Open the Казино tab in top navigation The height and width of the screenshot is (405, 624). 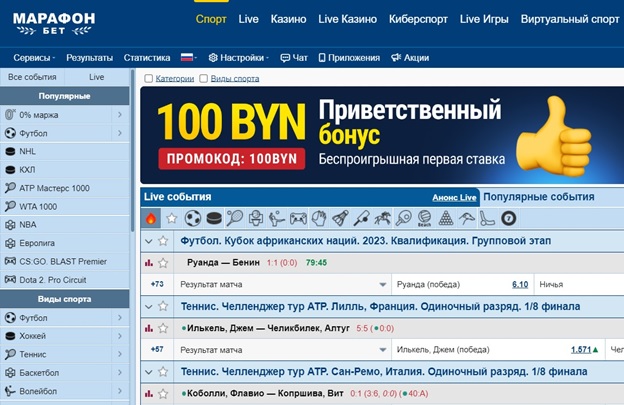click(x=288, y=19)
